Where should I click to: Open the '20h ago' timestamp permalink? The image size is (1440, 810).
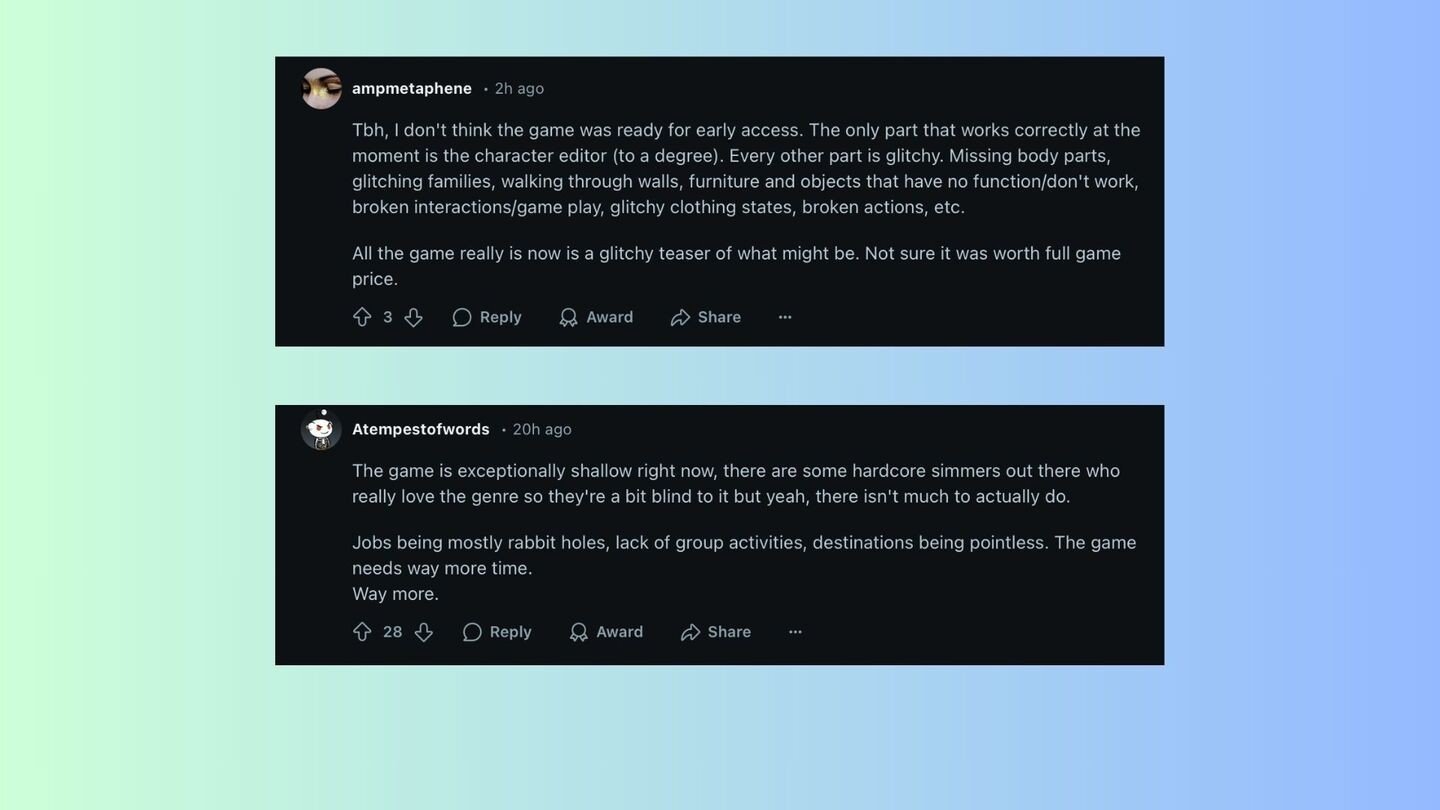(x=542, y=429)
